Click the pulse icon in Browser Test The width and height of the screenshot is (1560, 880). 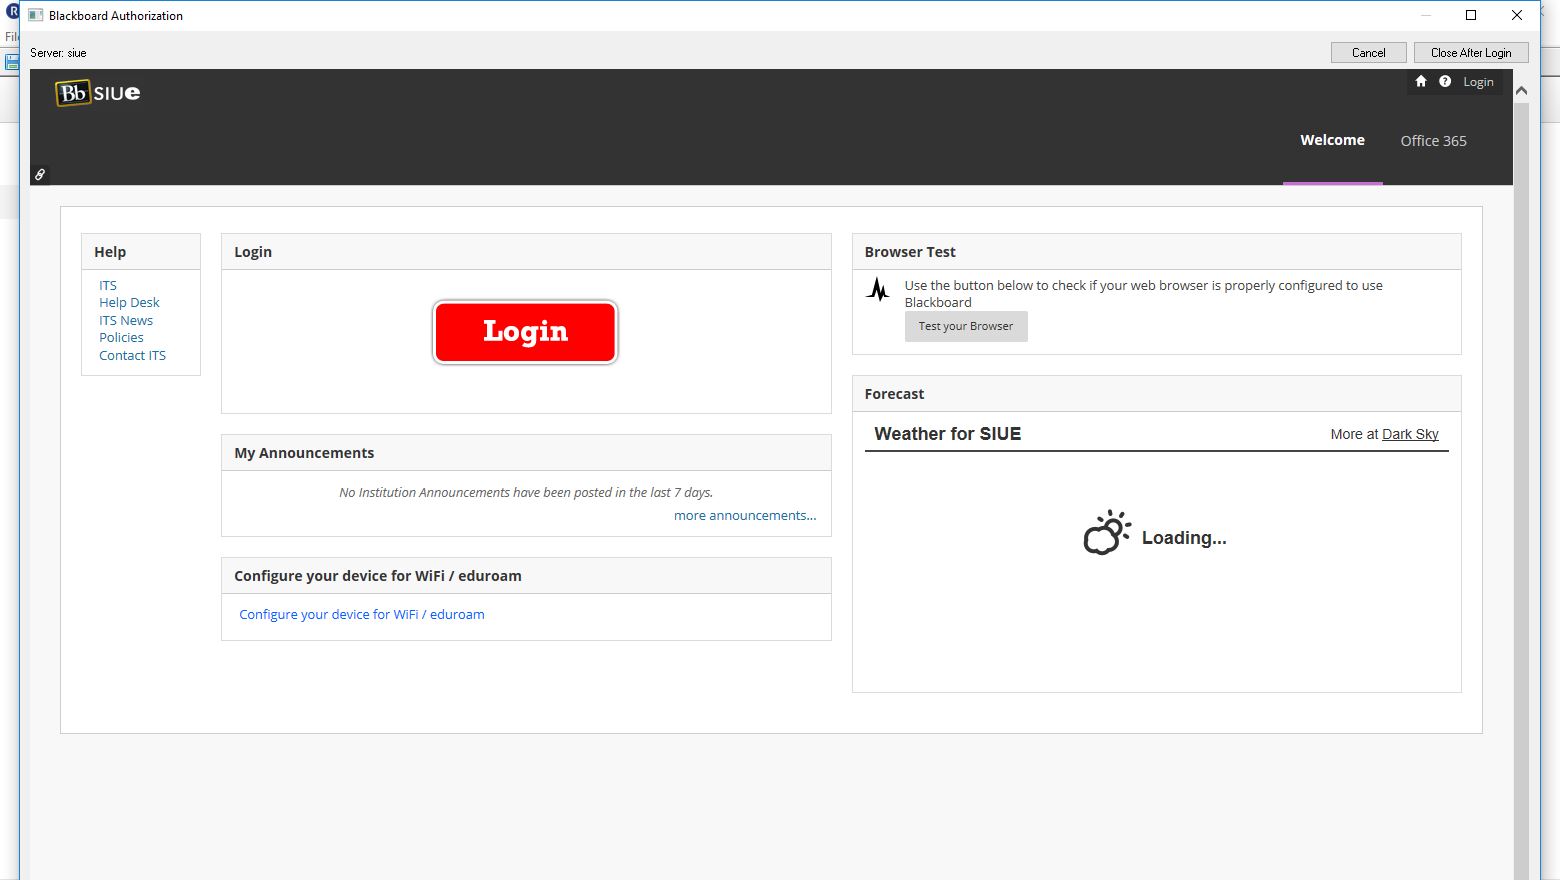coord(878,290)
